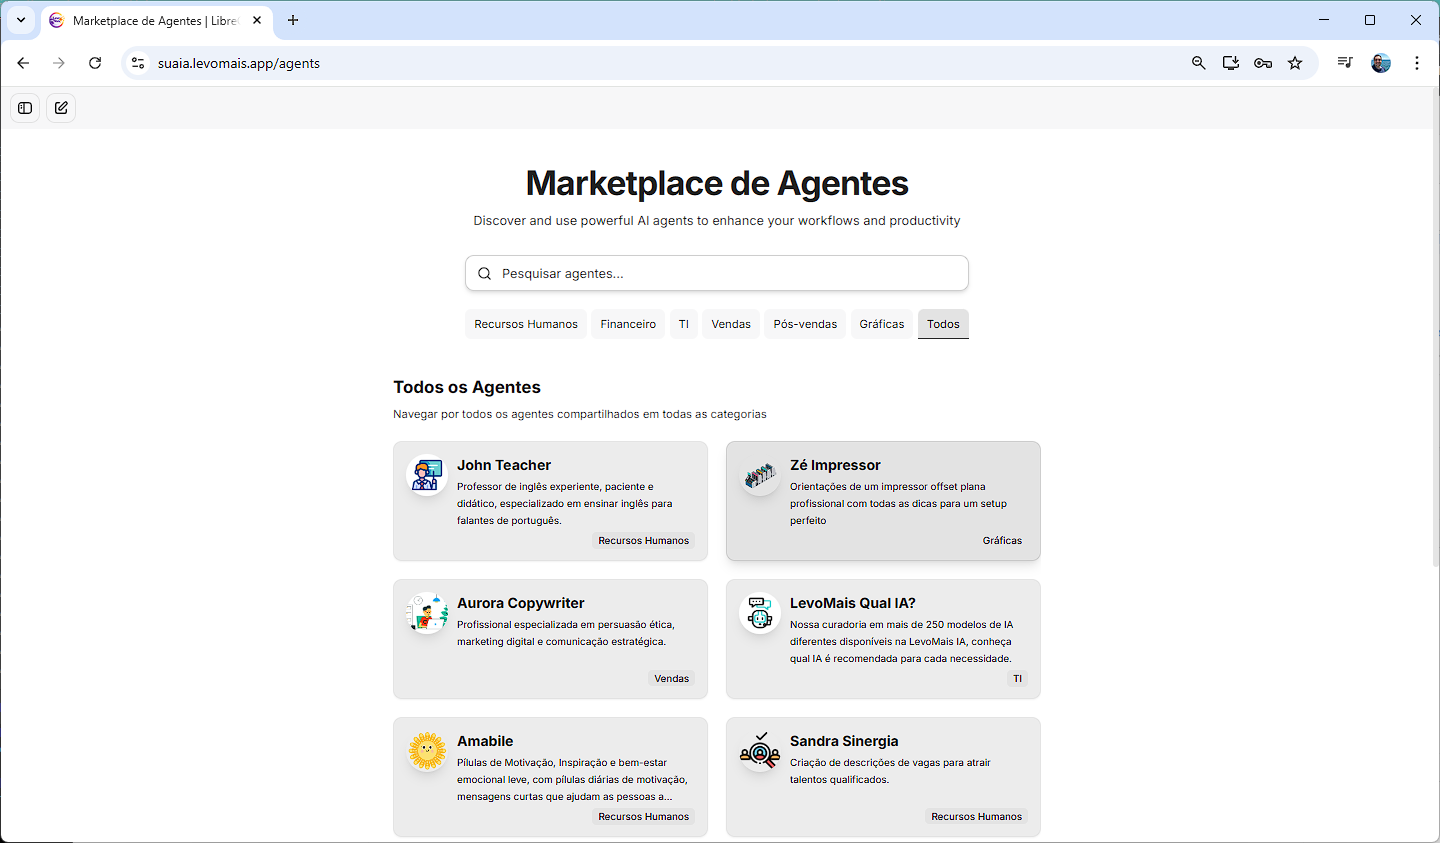This screenshot has width=1440, height=843.
Task: Click the Pesquisar agentes search field
Action: coord(716,273)
